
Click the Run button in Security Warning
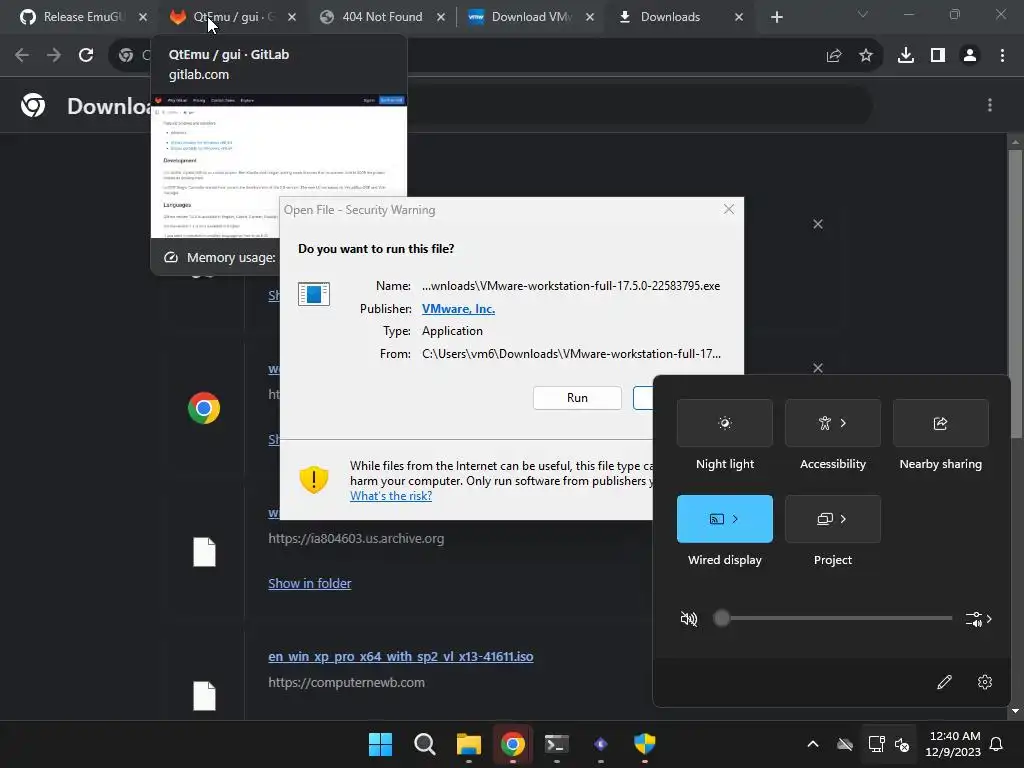coord(577,398)
